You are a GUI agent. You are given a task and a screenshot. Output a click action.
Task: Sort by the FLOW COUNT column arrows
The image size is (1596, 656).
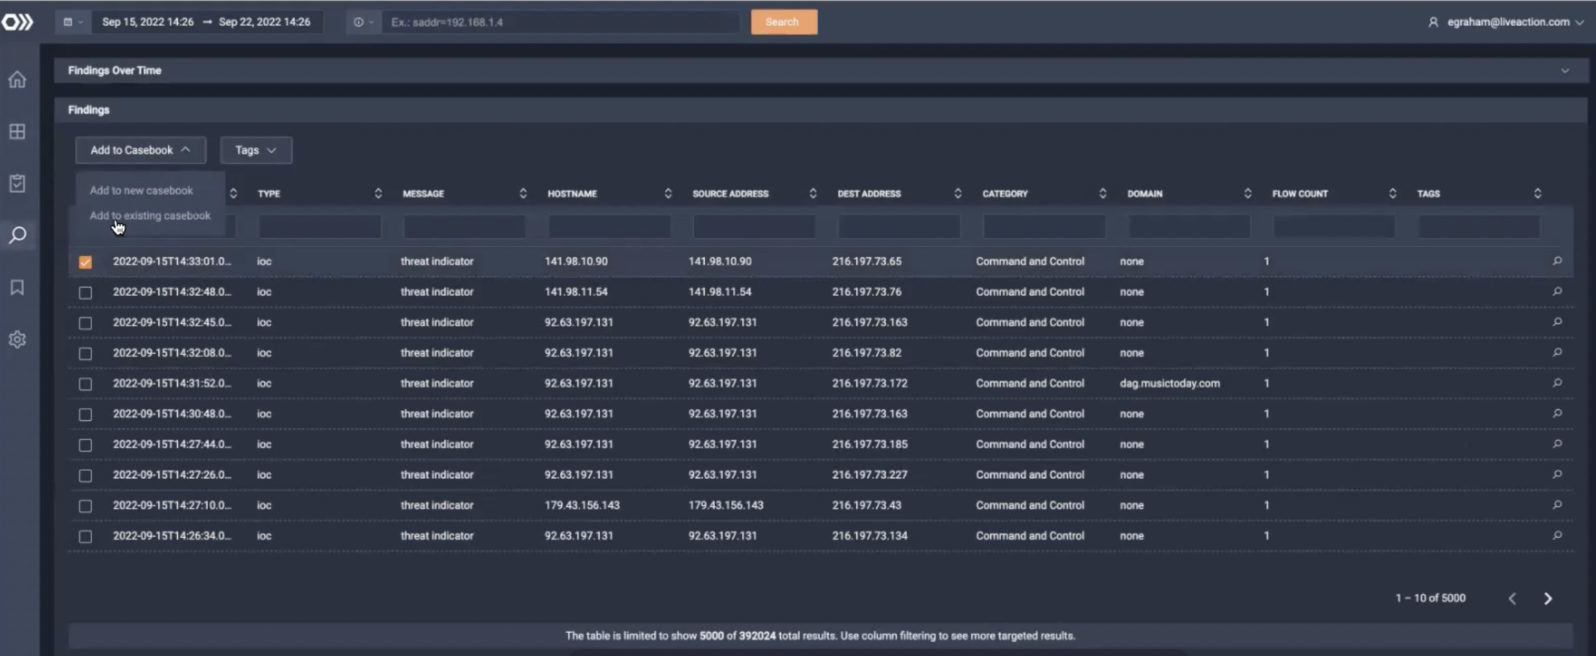click(1393, 194)
